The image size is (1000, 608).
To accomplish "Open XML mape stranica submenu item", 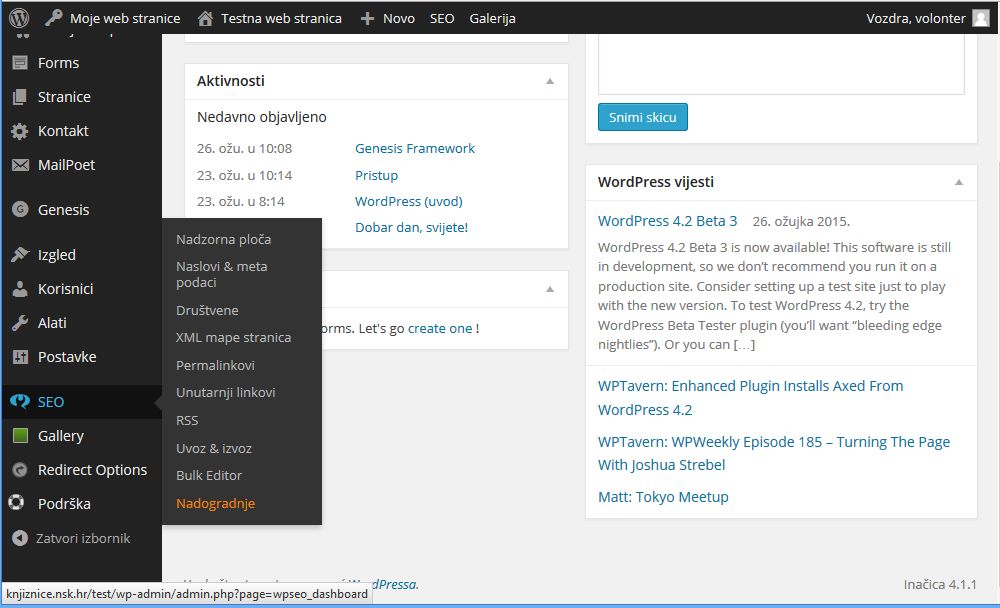I will click(x=233, y=337).
